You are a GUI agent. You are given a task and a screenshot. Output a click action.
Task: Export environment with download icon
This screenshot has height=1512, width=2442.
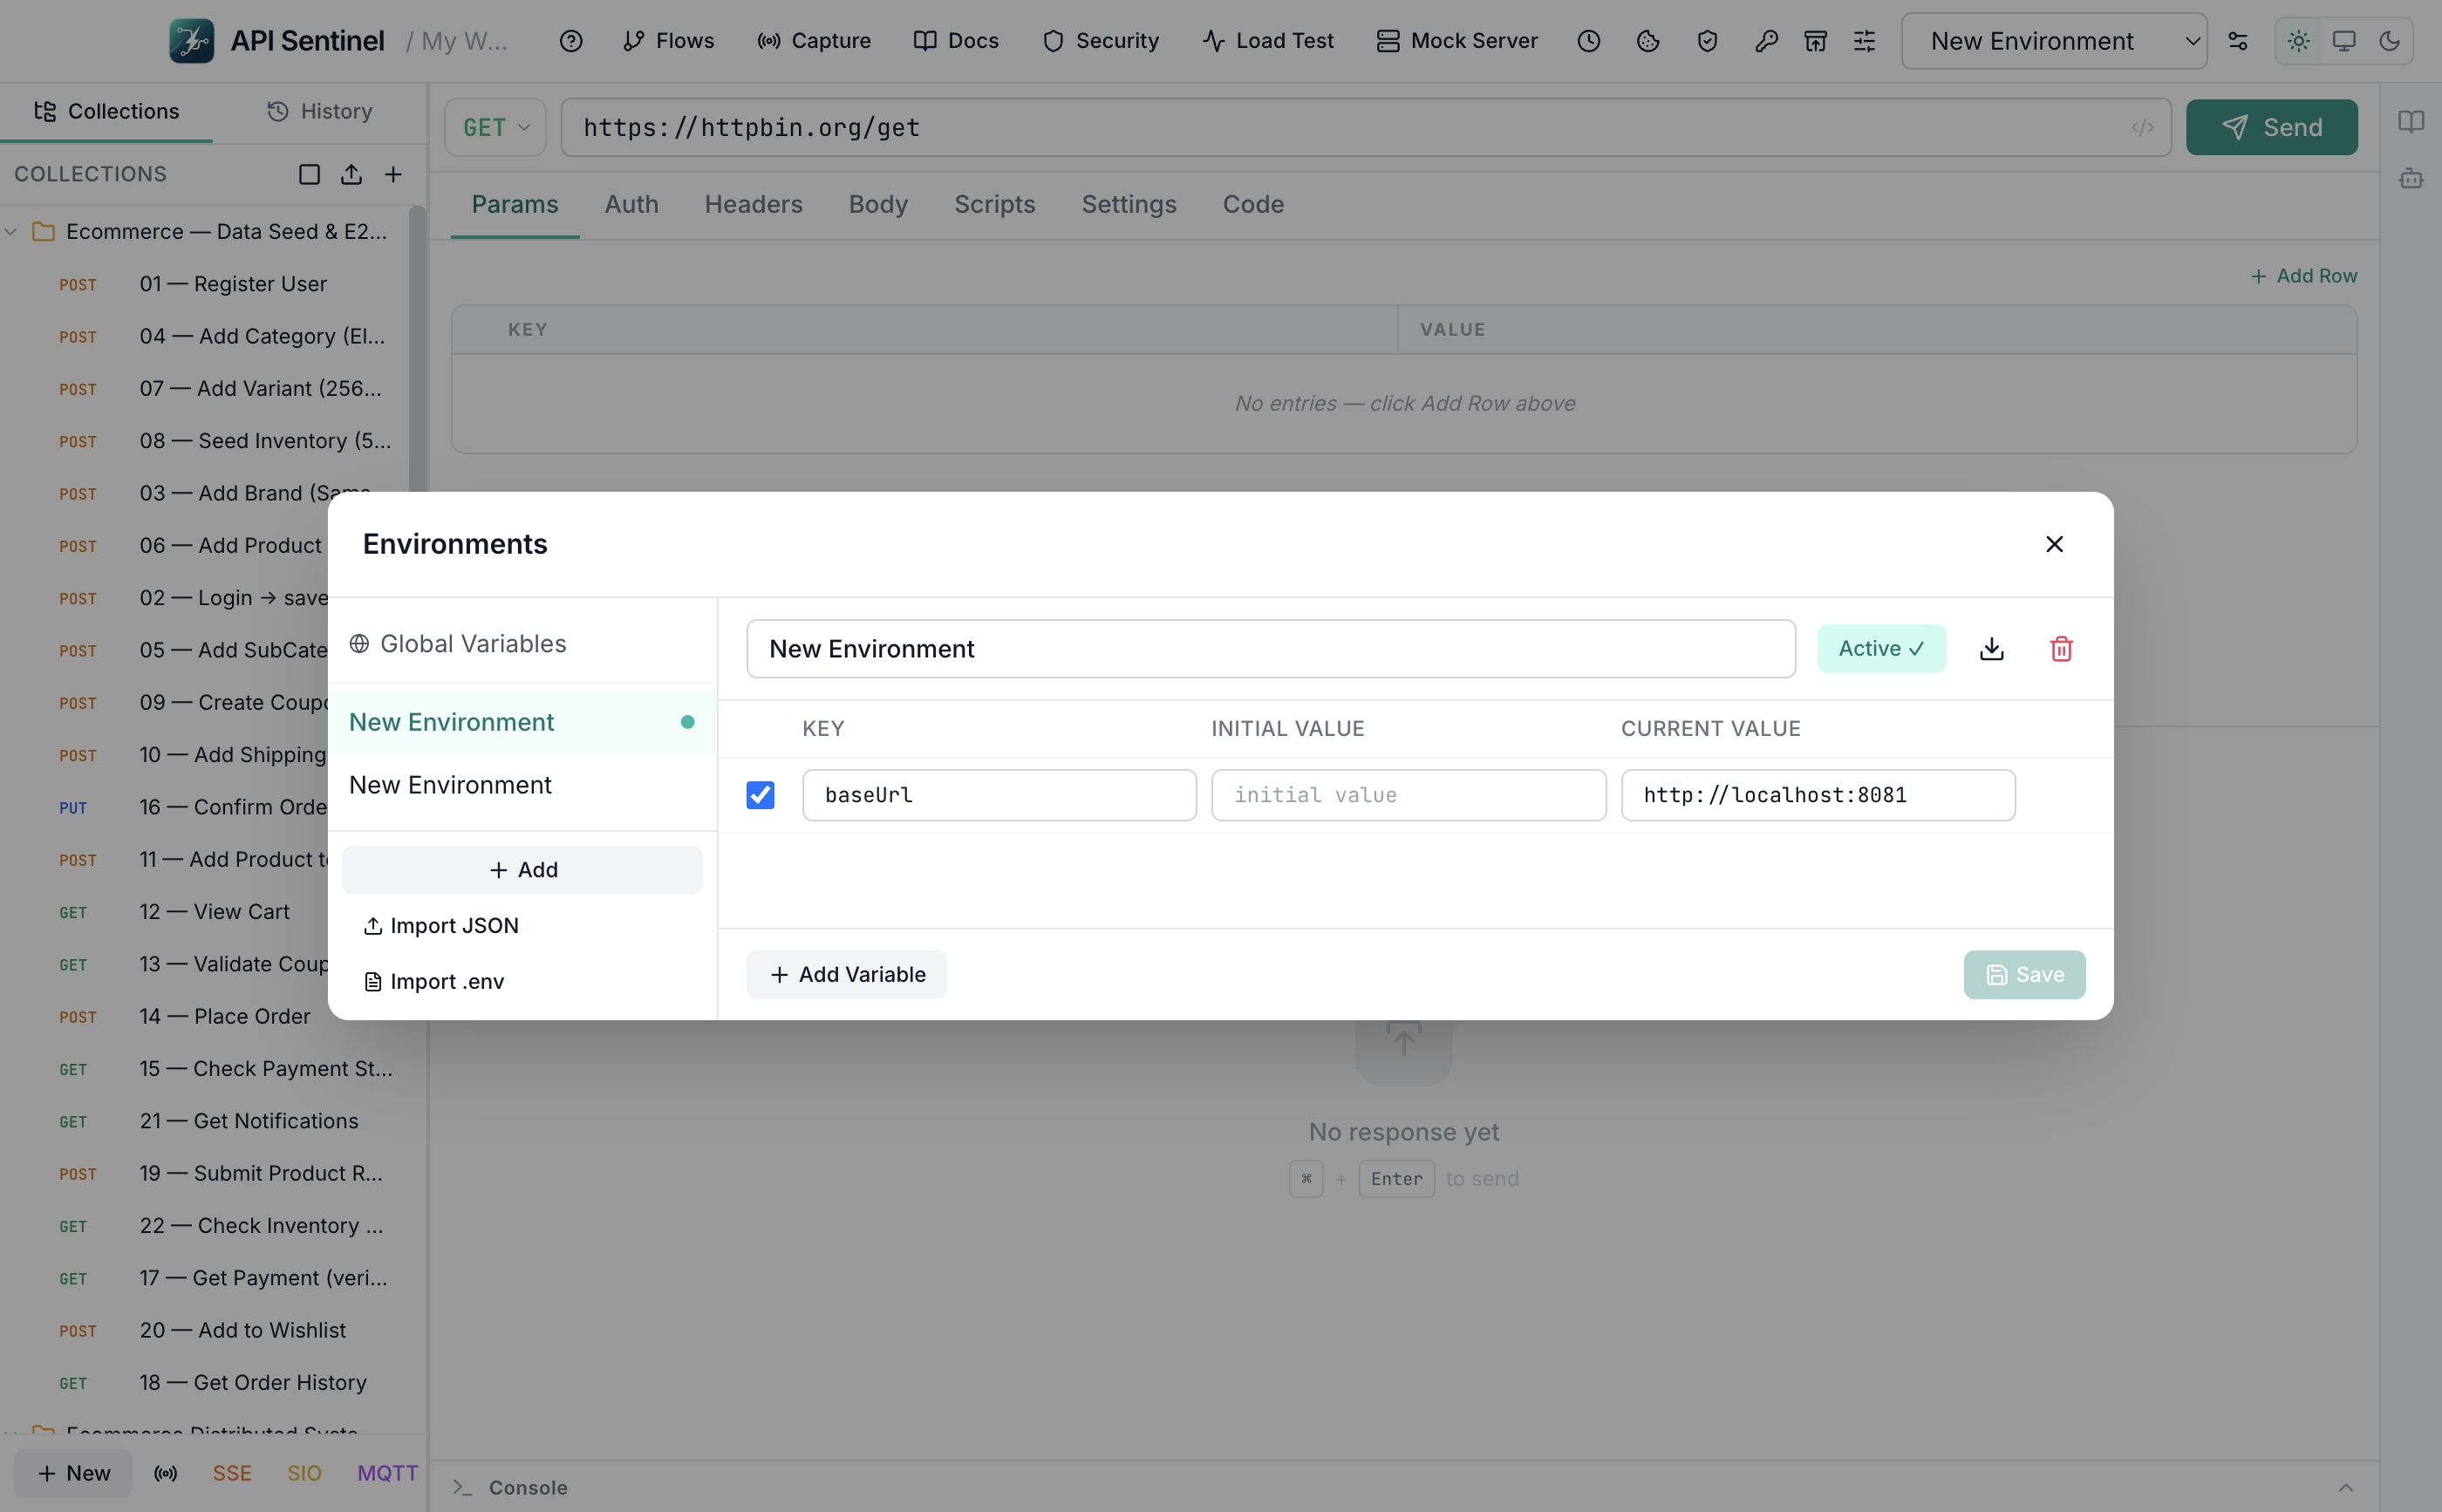(1992, 649)
